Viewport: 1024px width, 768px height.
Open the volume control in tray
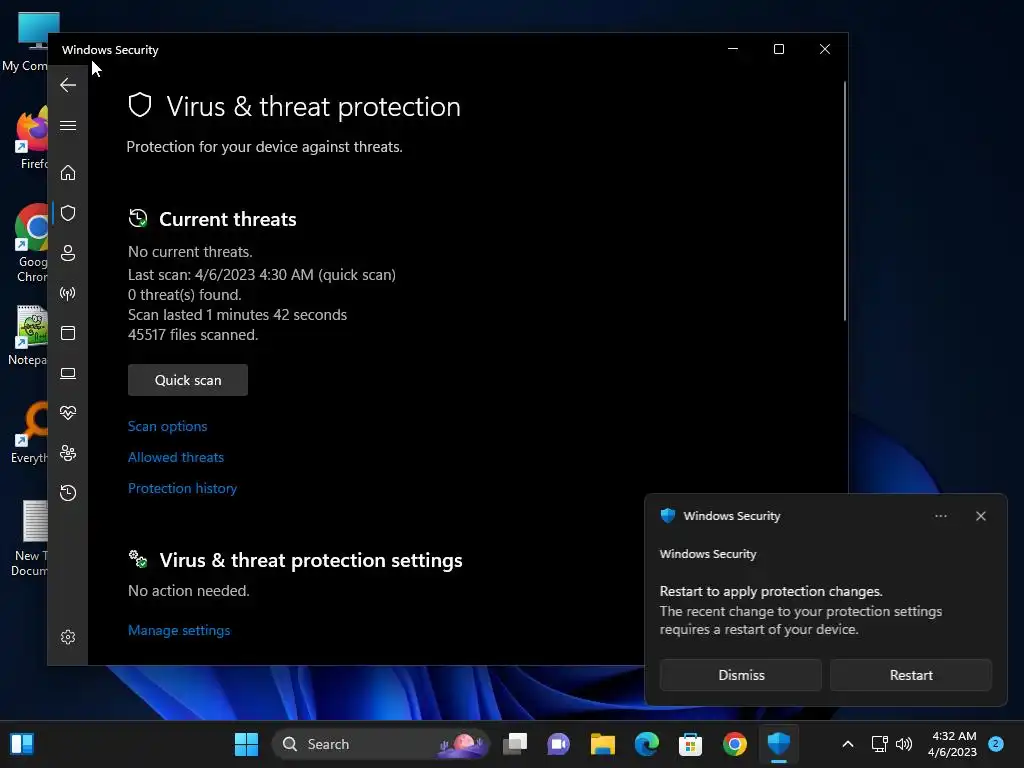tap(904, 744)
